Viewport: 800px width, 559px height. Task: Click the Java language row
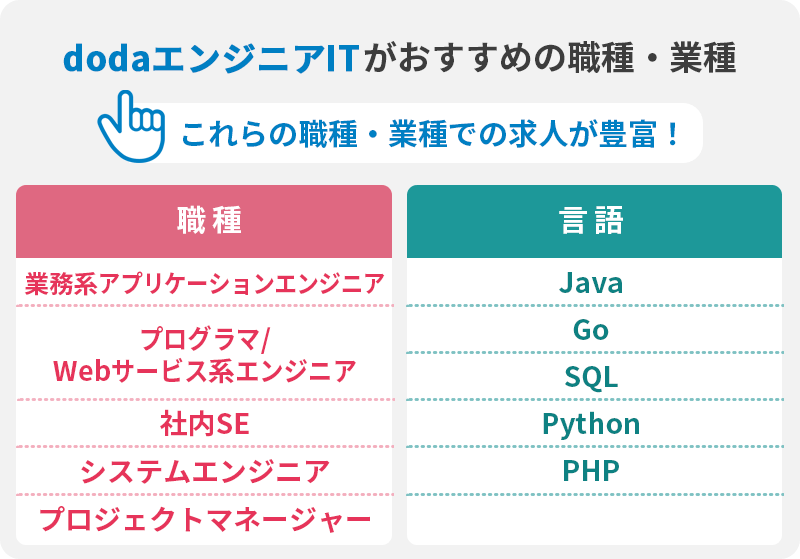(x=594, y=283)
